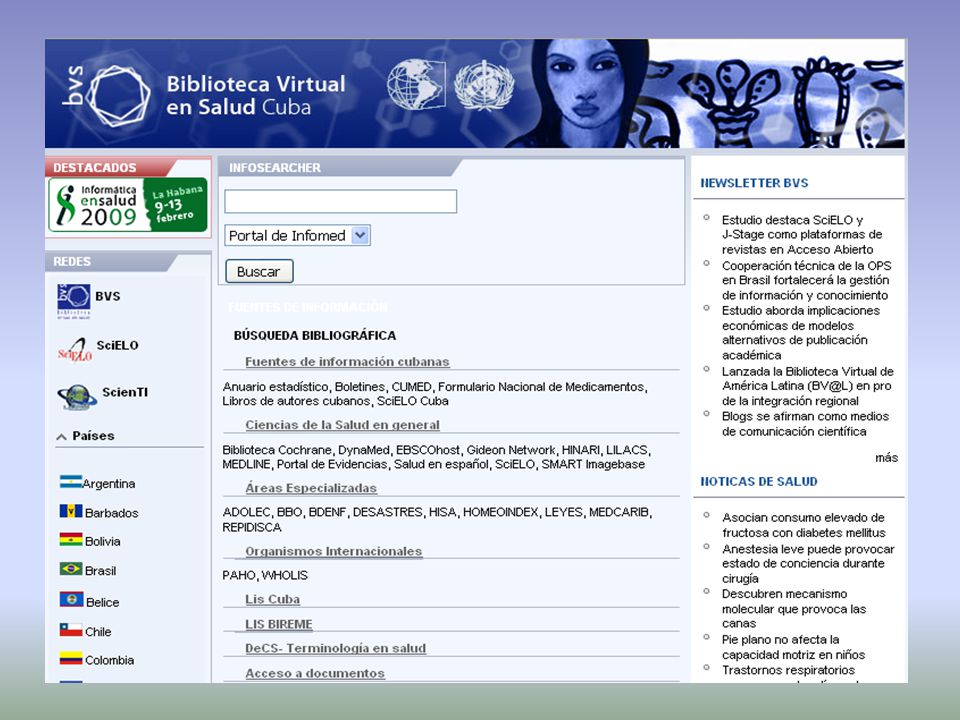
Task: Open 'Lanzada la Biblioteca Virtual' article
Action: 808,386
